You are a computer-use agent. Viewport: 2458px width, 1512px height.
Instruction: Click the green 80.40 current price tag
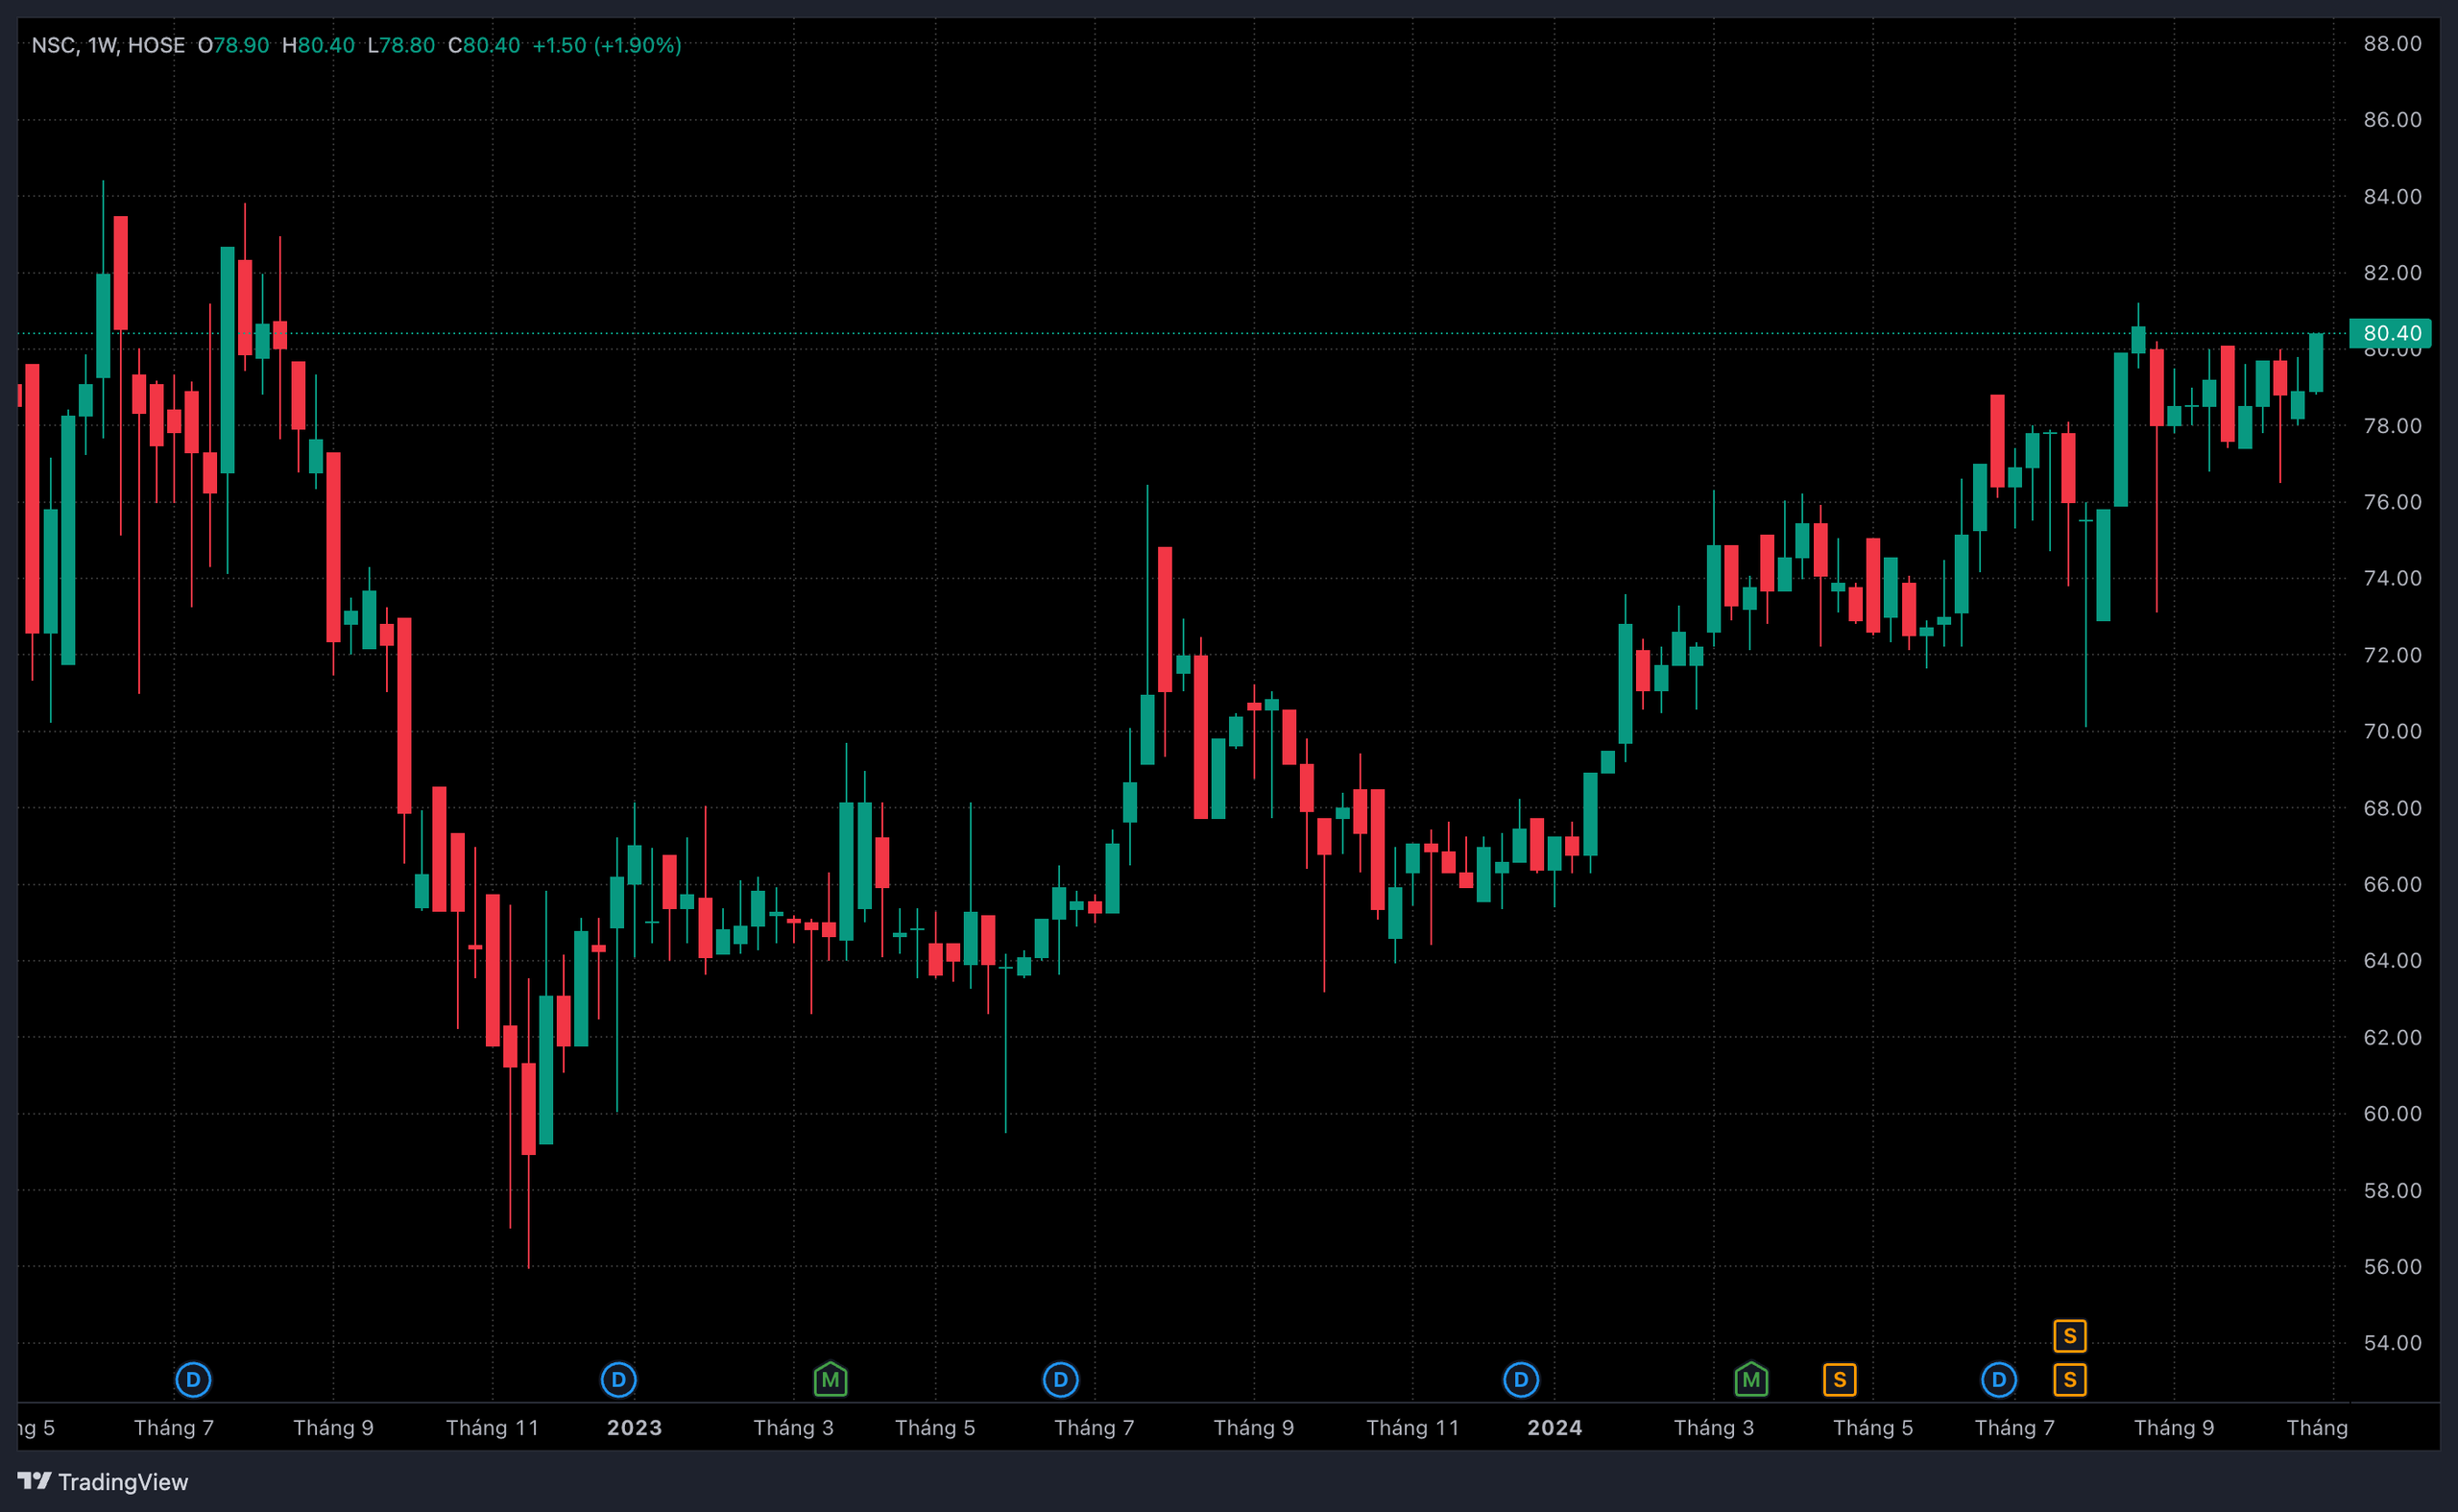tap(2390, 333)
